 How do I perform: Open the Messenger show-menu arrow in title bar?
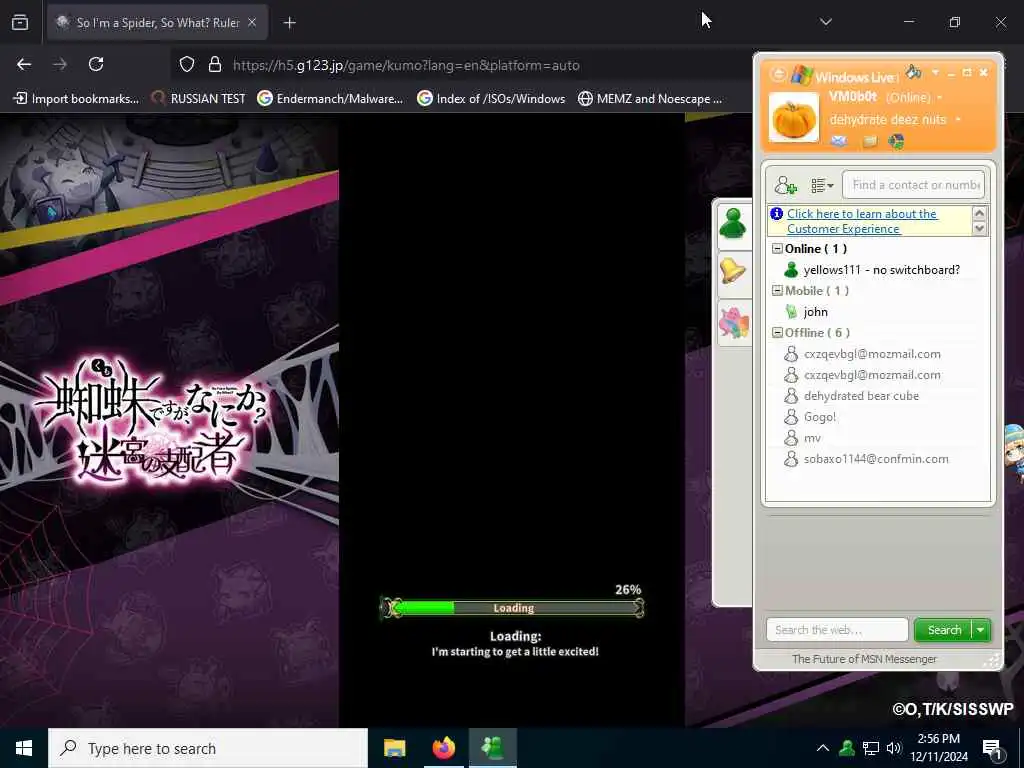[x=935, y=72]
